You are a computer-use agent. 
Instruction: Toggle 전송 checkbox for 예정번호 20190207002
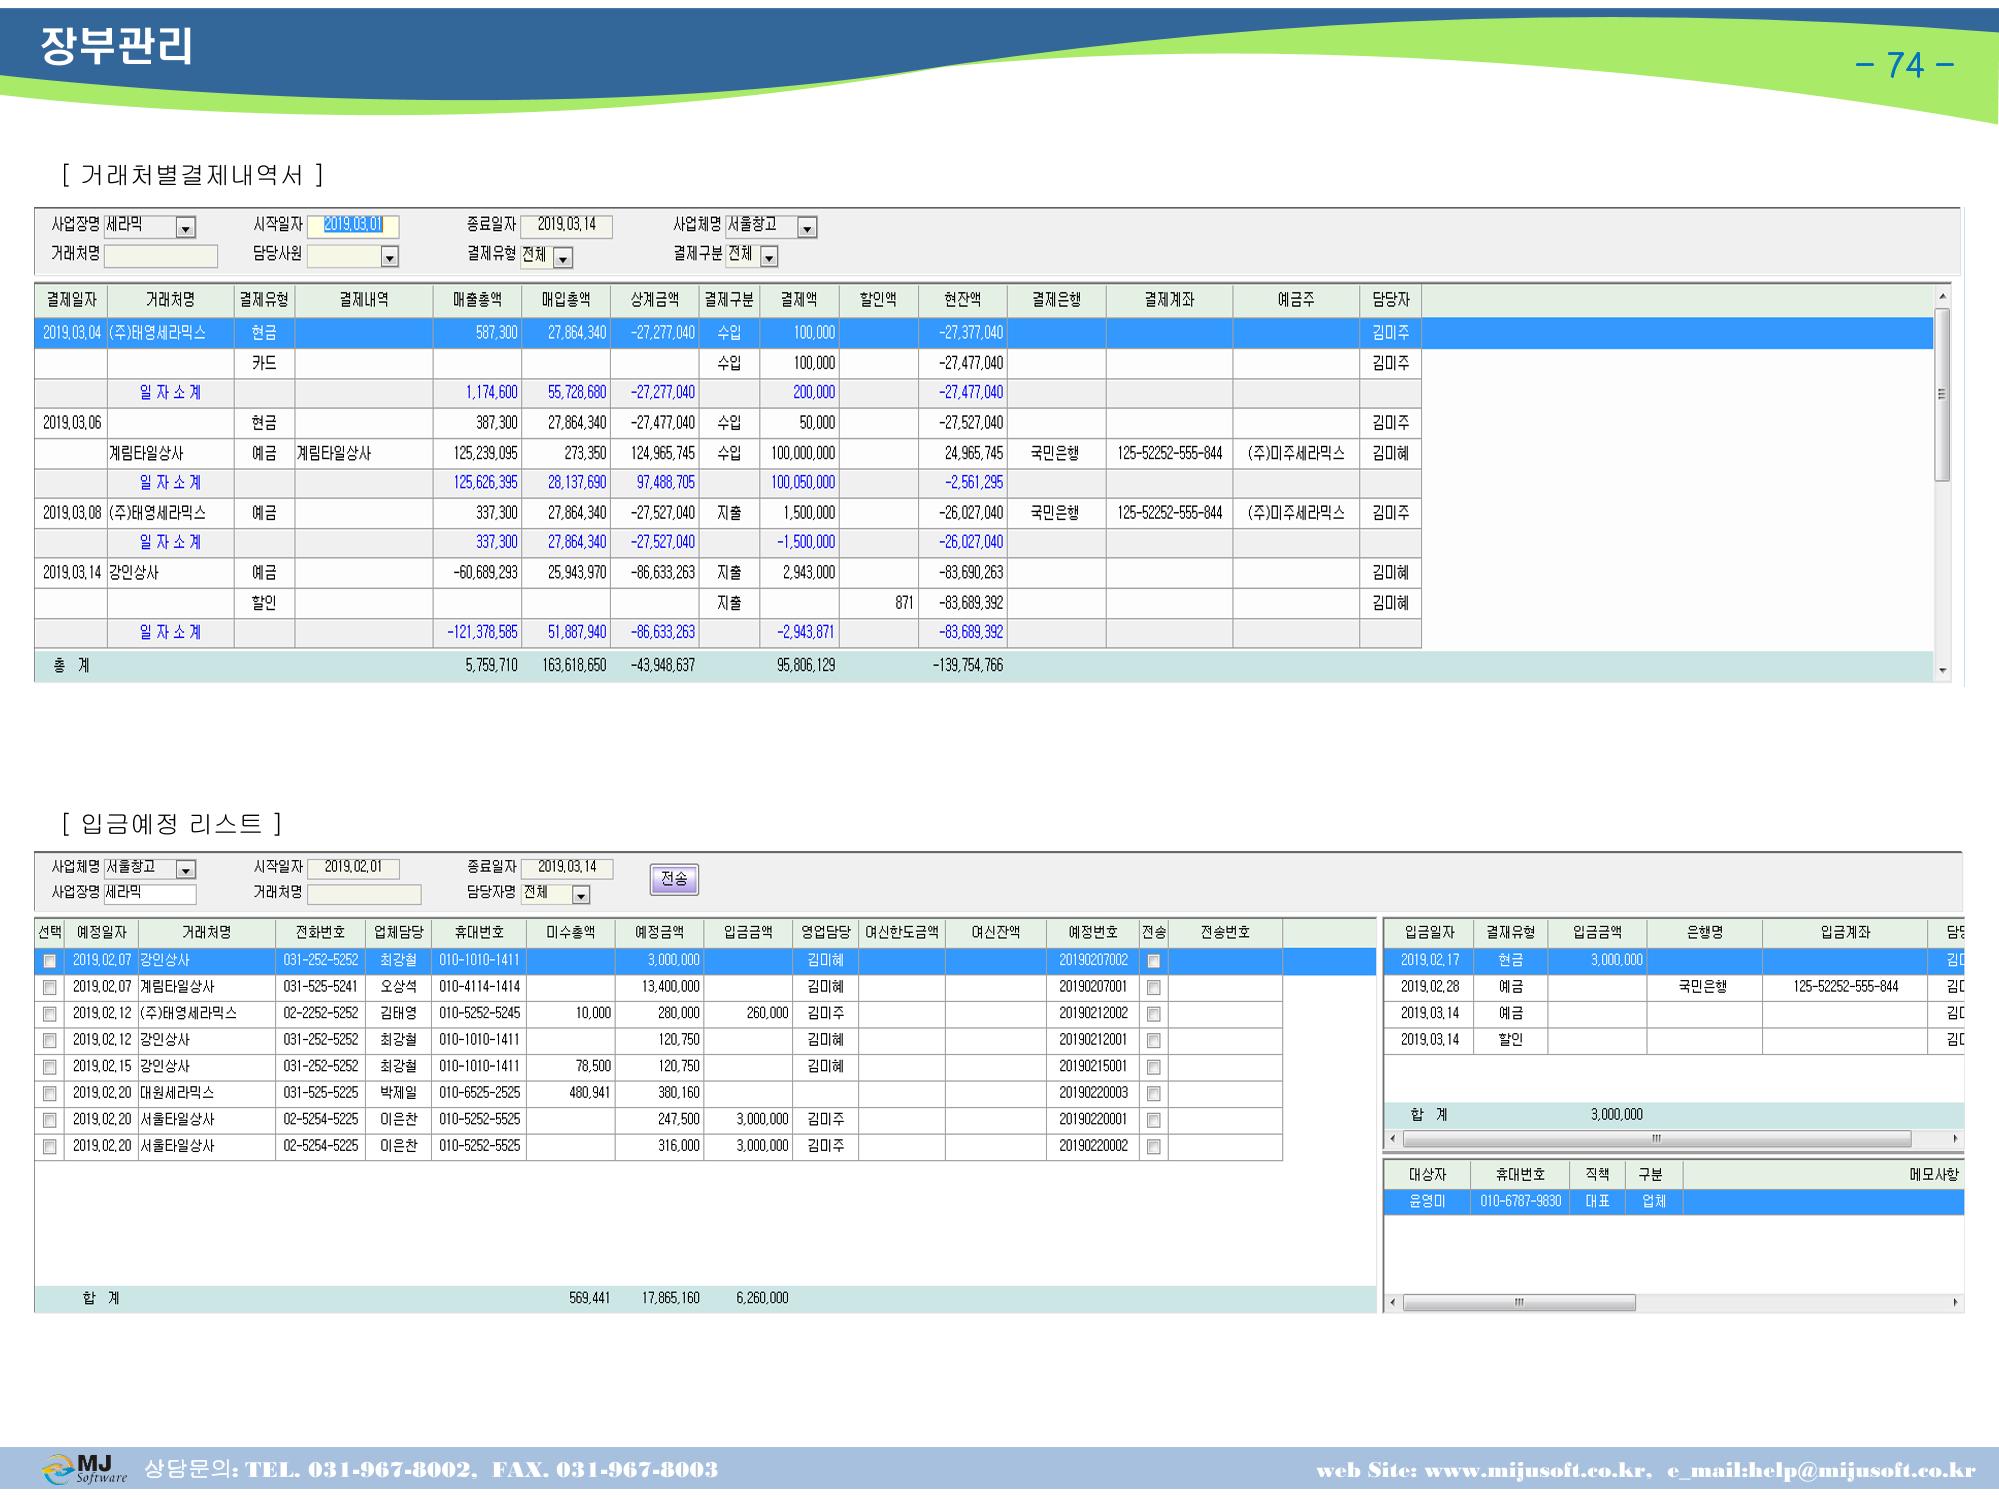pyautogui.click(x=1153, y=961)
